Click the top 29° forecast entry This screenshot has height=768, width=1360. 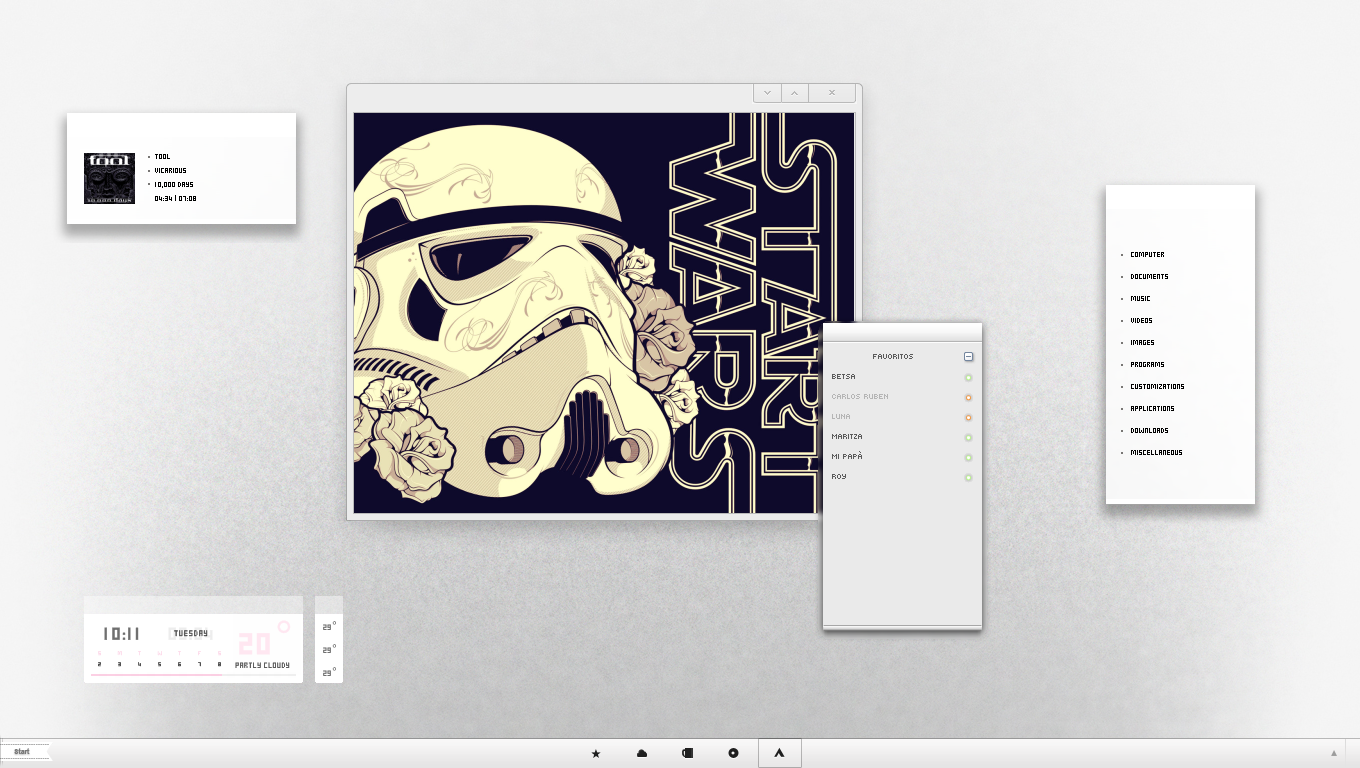point(328,627)
